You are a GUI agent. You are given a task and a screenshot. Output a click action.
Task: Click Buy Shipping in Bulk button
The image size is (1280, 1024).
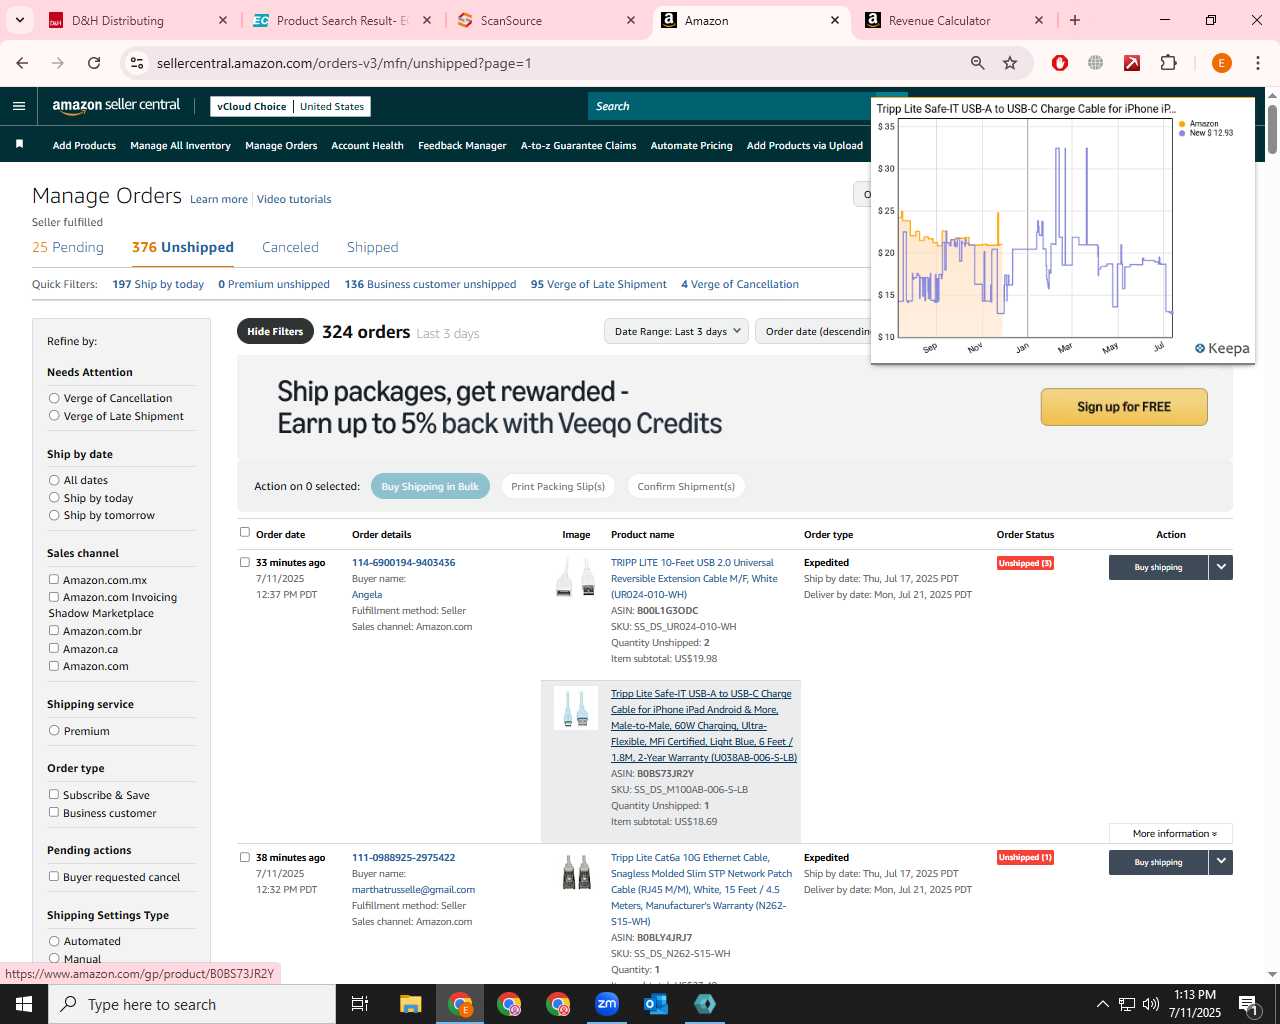pos(430,486)
